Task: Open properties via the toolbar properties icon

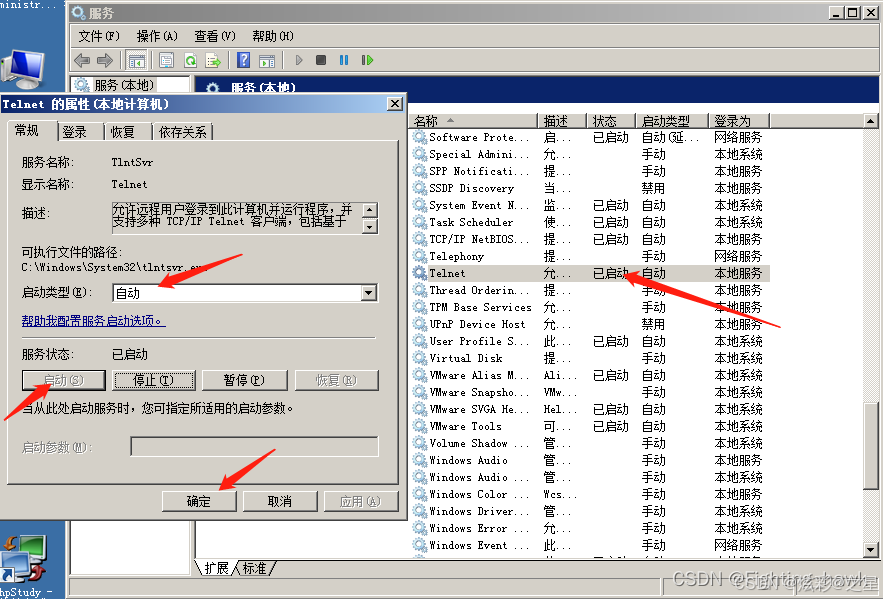Action: (x=167, y=60)
